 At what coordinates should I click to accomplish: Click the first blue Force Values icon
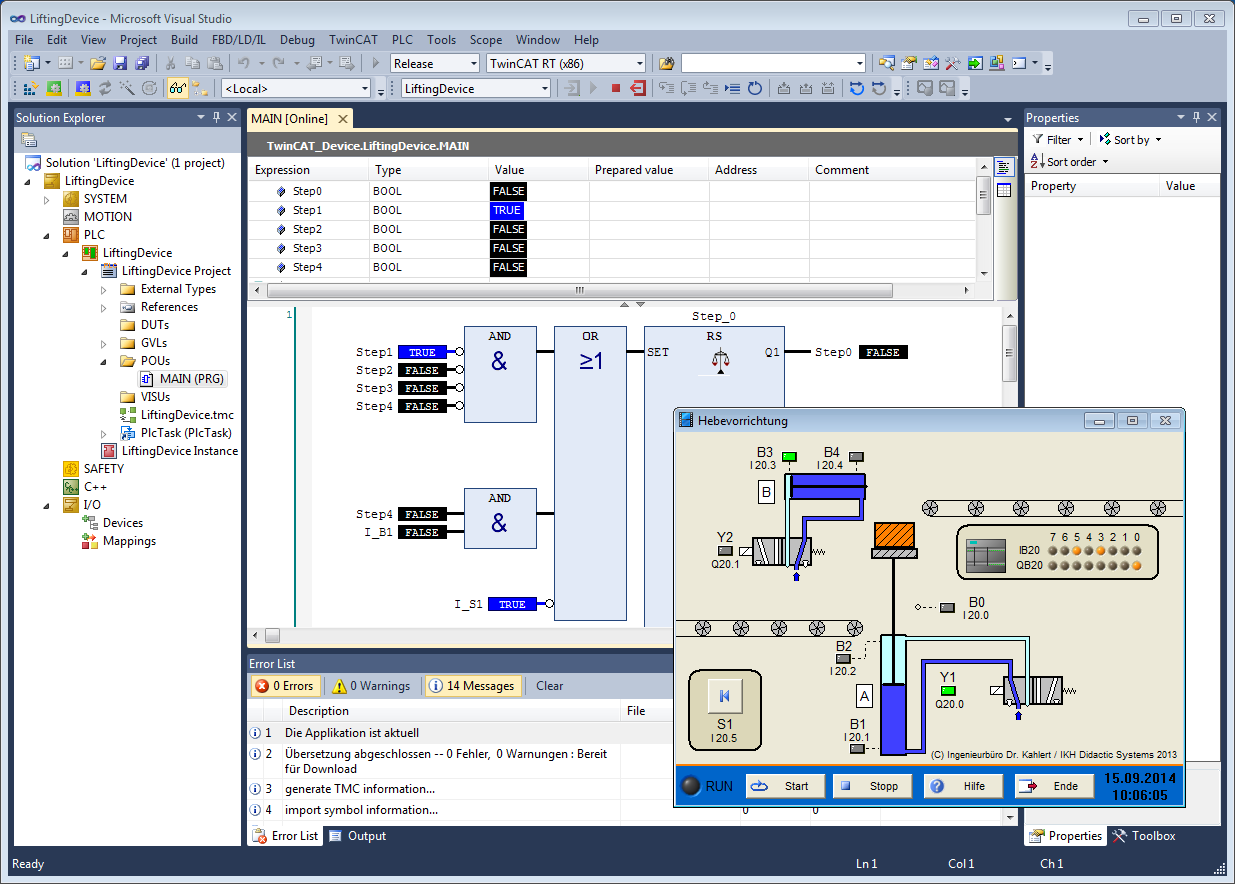pos(857,88)
